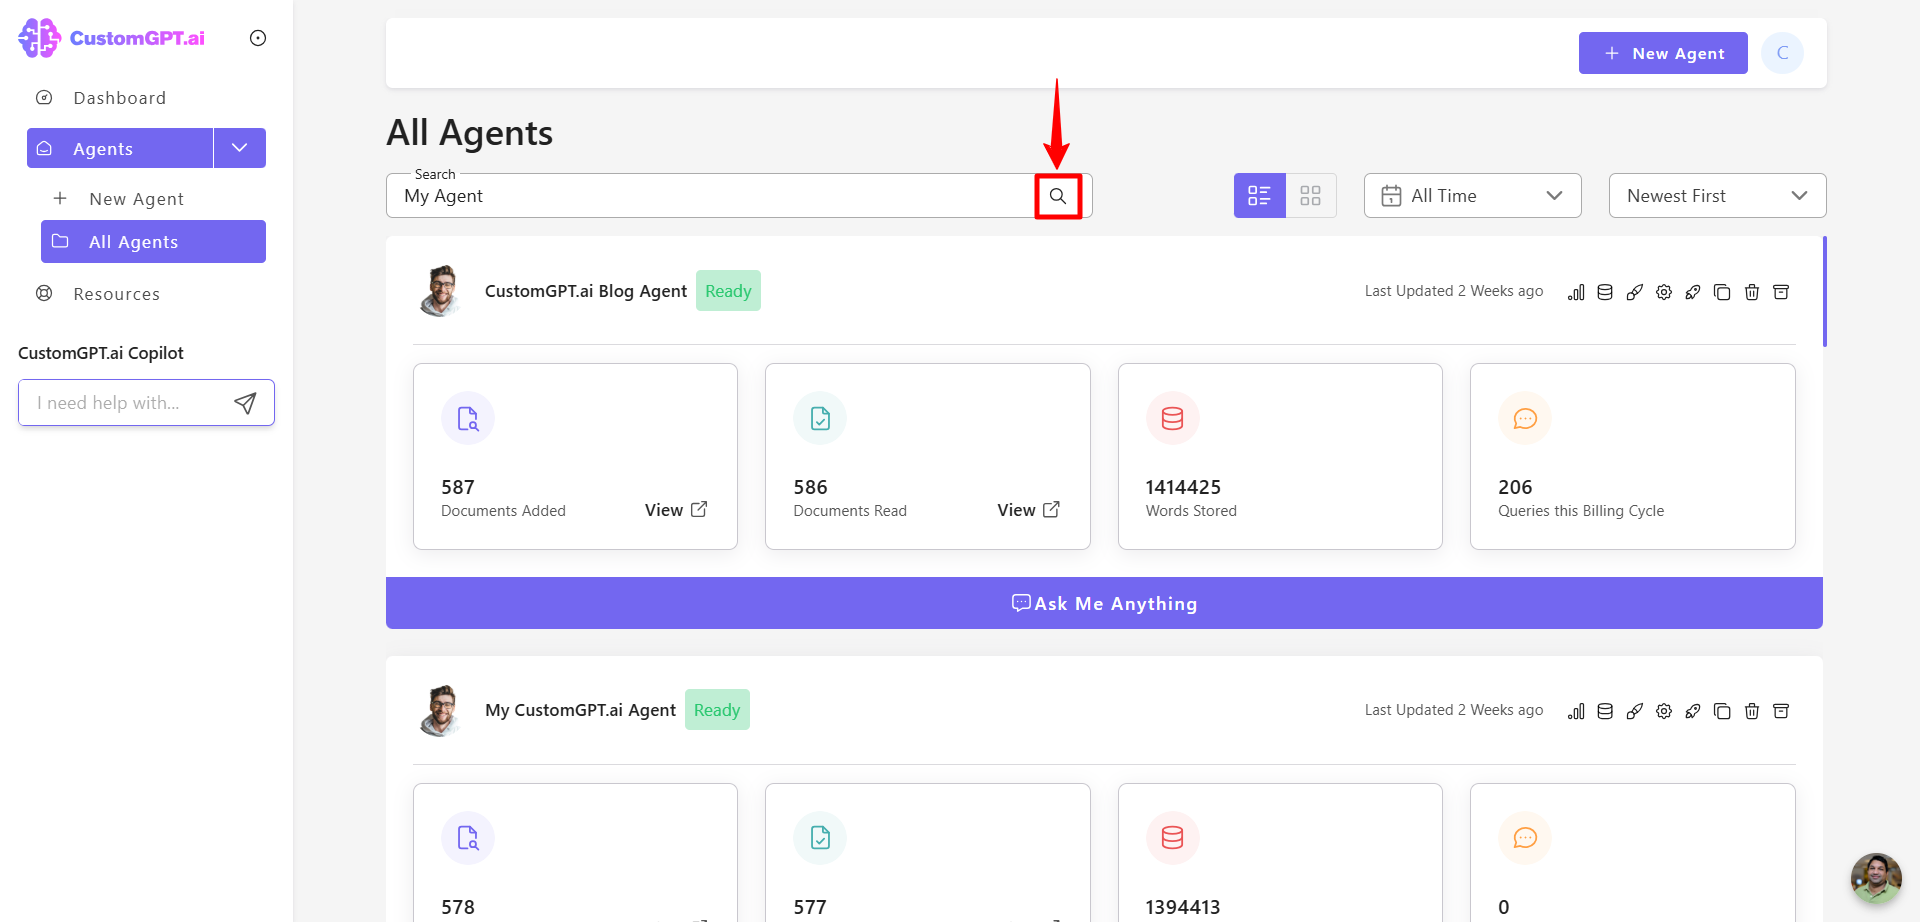Open the My CustomGPT.ai Agent paintbrush icon
The image size is (1920, 922).
1635,711
